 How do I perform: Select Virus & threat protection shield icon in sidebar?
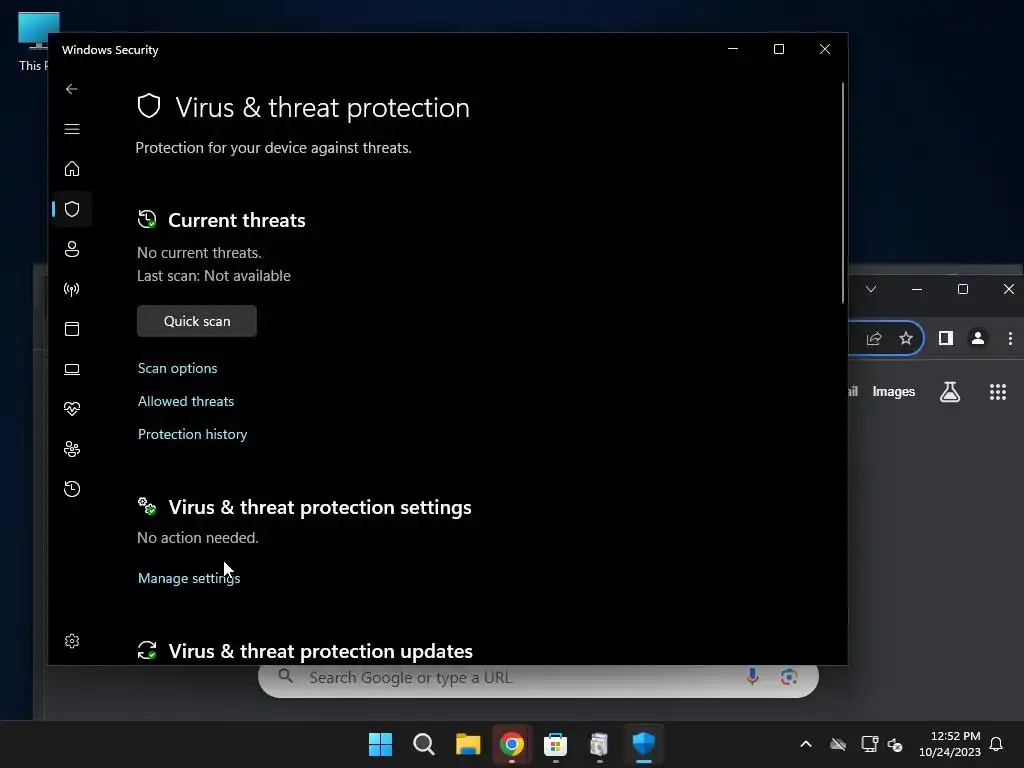pos(72,209)
